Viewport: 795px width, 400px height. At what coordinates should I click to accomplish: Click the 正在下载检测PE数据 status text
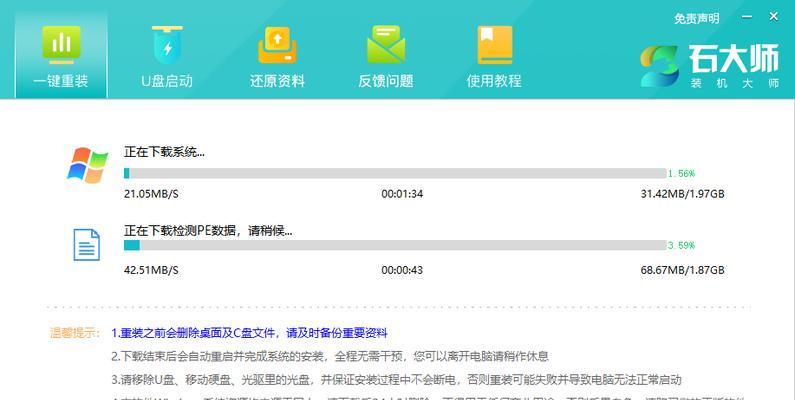tap(208, 231)
